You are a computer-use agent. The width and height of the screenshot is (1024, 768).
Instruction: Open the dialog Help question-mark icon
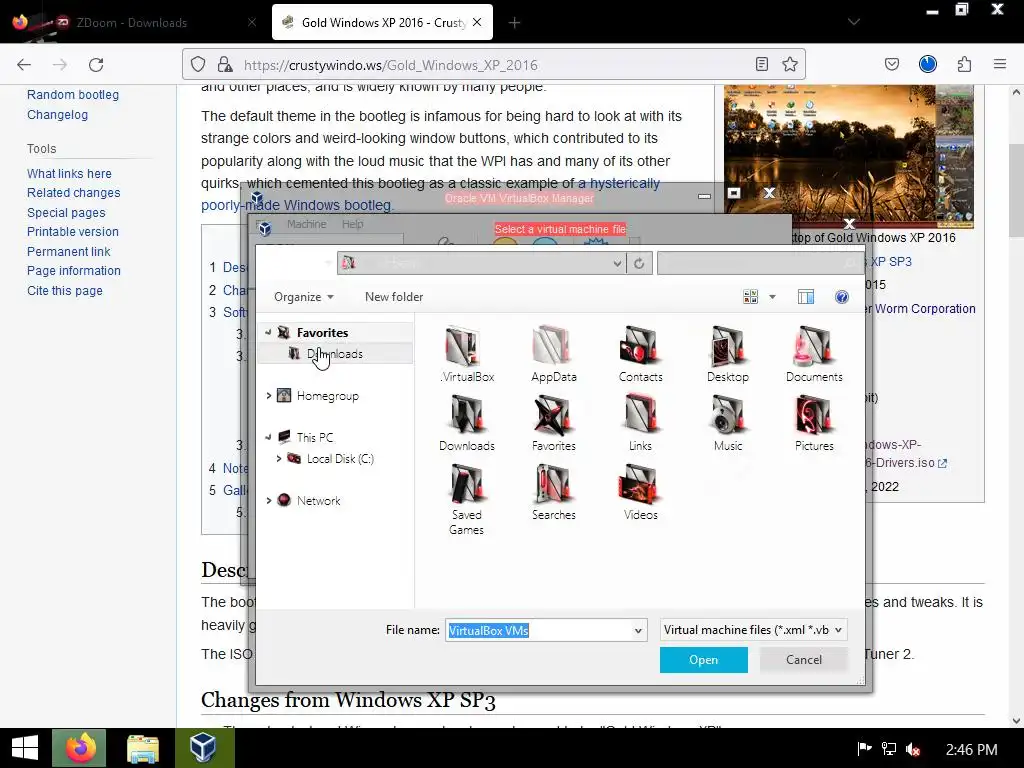pyautogui.click(x=842, y=297)
